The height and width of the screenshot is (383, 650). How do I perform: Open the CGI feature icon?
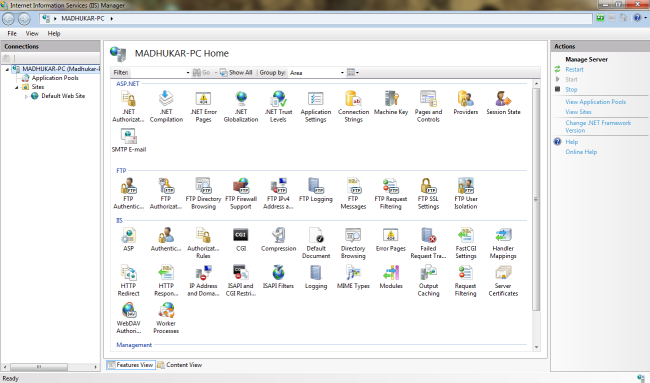pyautogui.click(x=241, y=235)
